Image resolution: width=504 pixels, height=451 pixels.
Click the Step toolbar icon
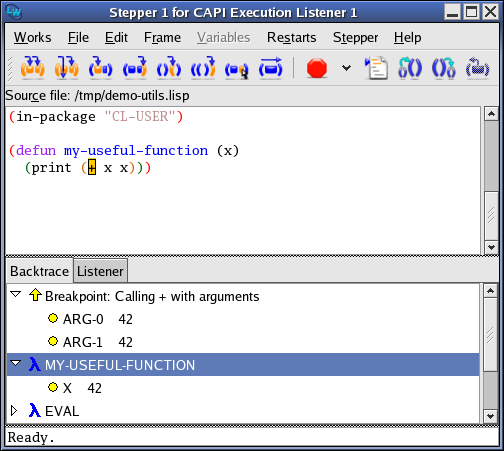(32, 68)
